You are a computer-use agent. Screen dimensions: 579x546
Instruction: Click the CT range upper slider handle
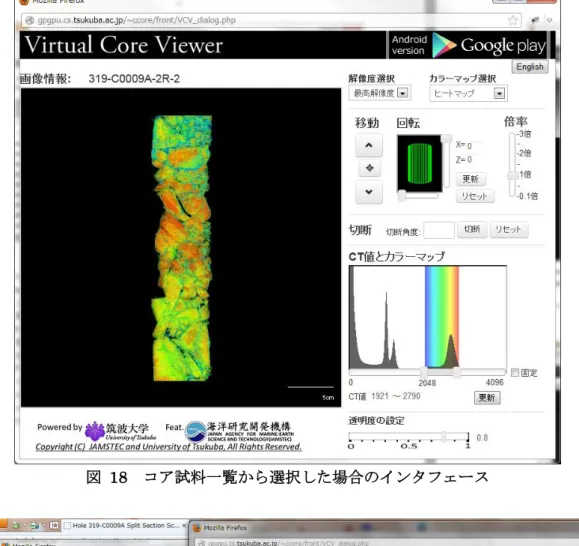point(457,372)
